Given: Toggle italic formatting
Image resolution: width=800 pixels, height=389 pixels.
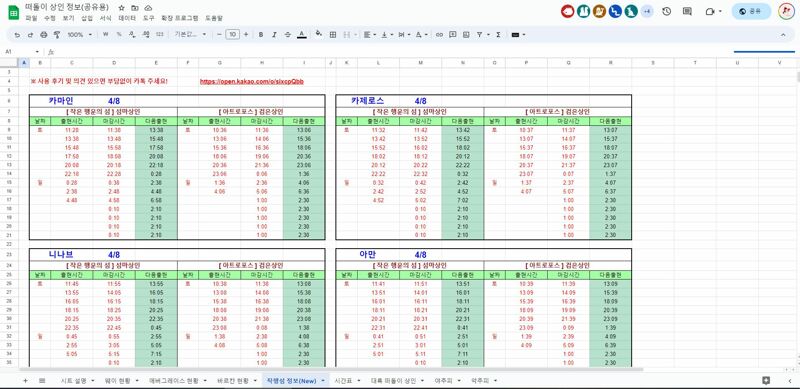Looking at the screenshot, I should click(x=274, y=35).
